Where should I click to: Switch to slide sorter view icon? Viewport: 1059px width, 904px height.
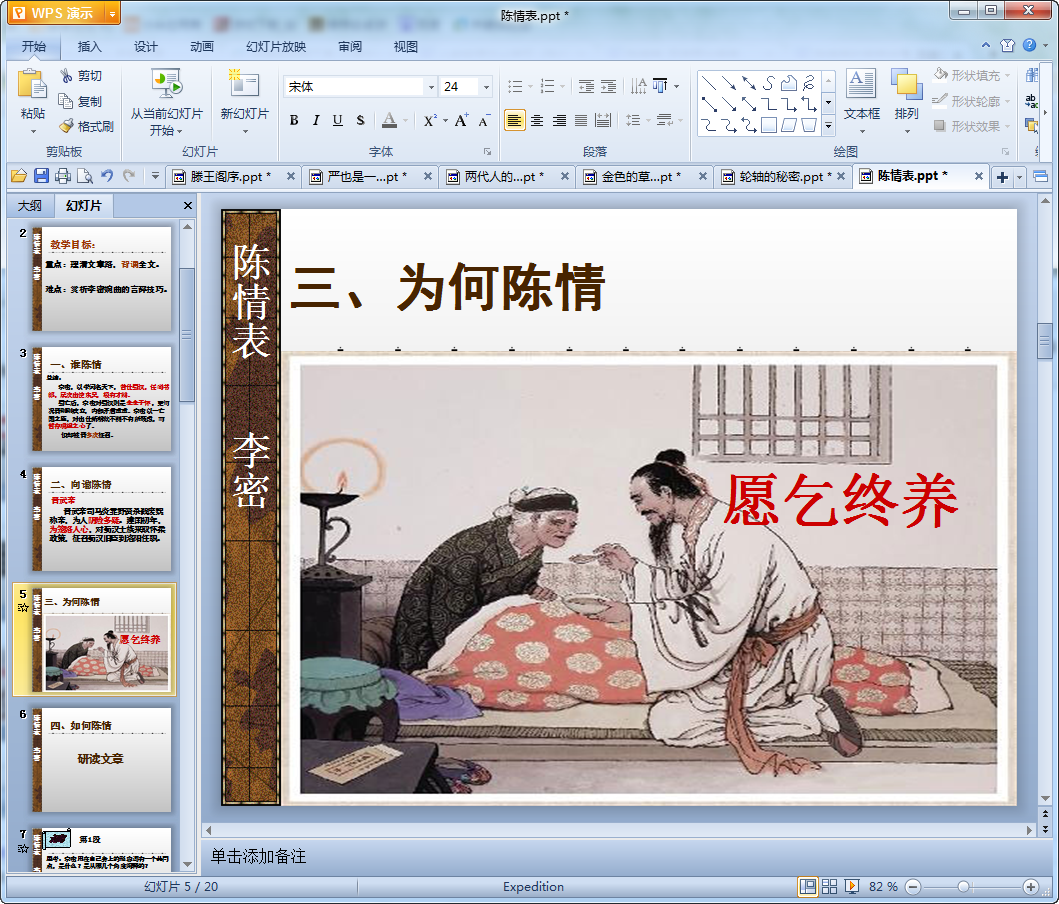pyautogui.click(x=829, y=886)
